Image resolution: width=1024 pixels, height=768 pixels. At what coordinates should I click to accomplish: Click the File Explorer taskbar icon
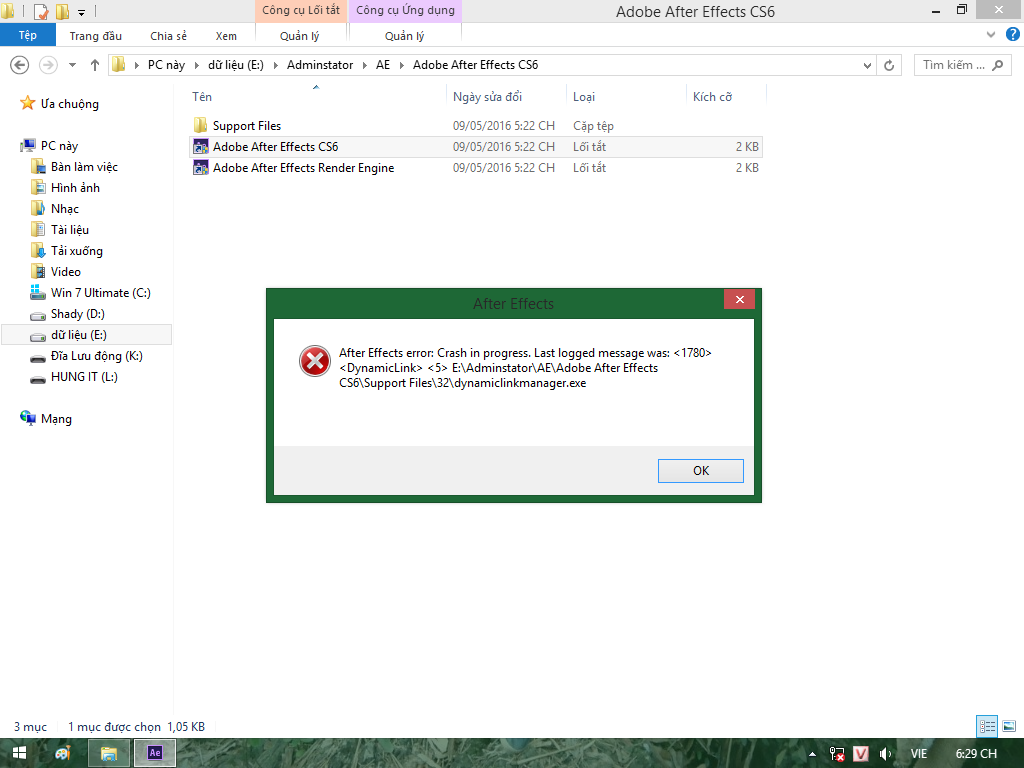tap(109, 753)
